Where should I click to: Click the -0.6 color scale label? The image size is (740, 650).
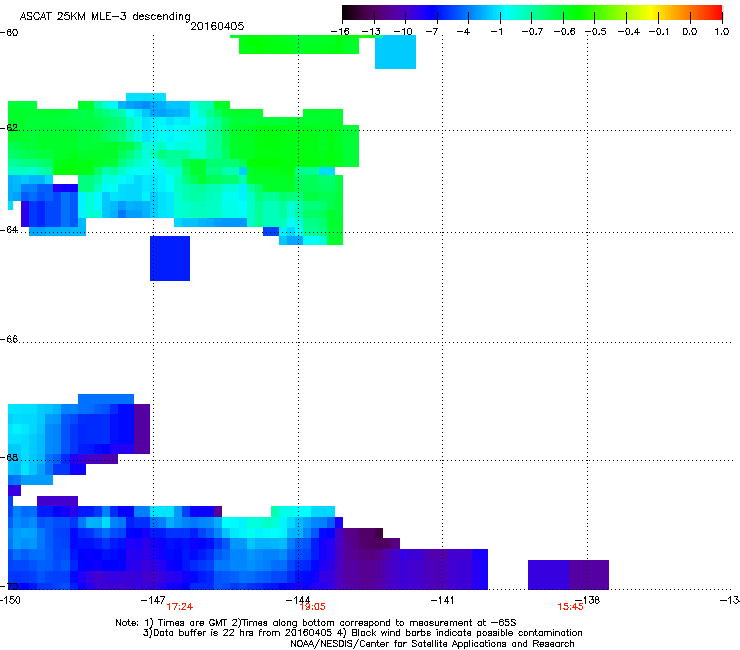pyautogui.click(x=564, y=32)
